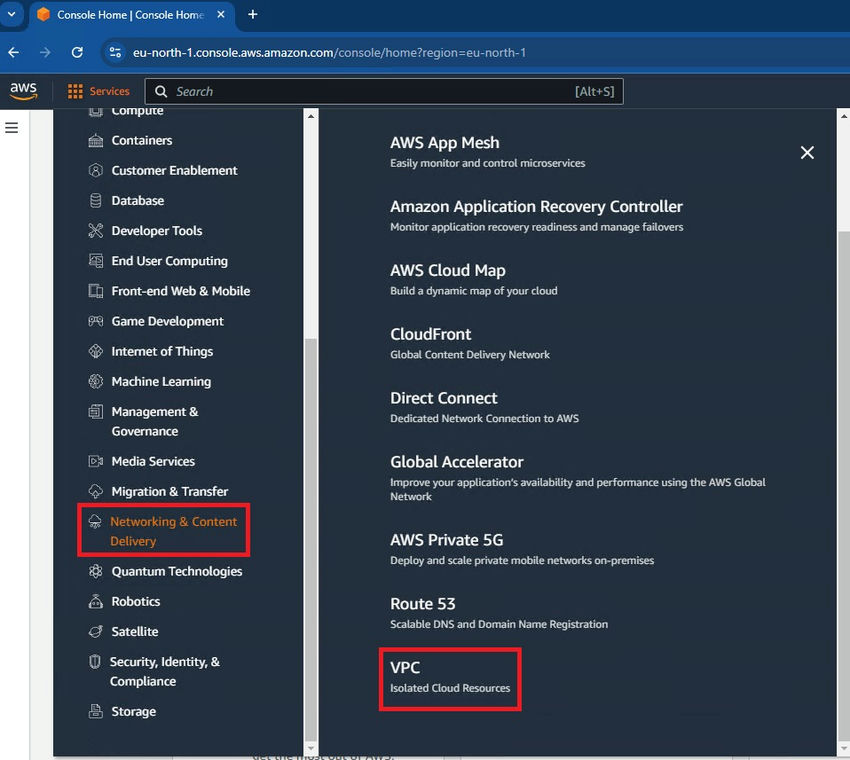850x760 pixels.
Task: Click the category list scrollbar thumb
Action: [x=311, y=539]
